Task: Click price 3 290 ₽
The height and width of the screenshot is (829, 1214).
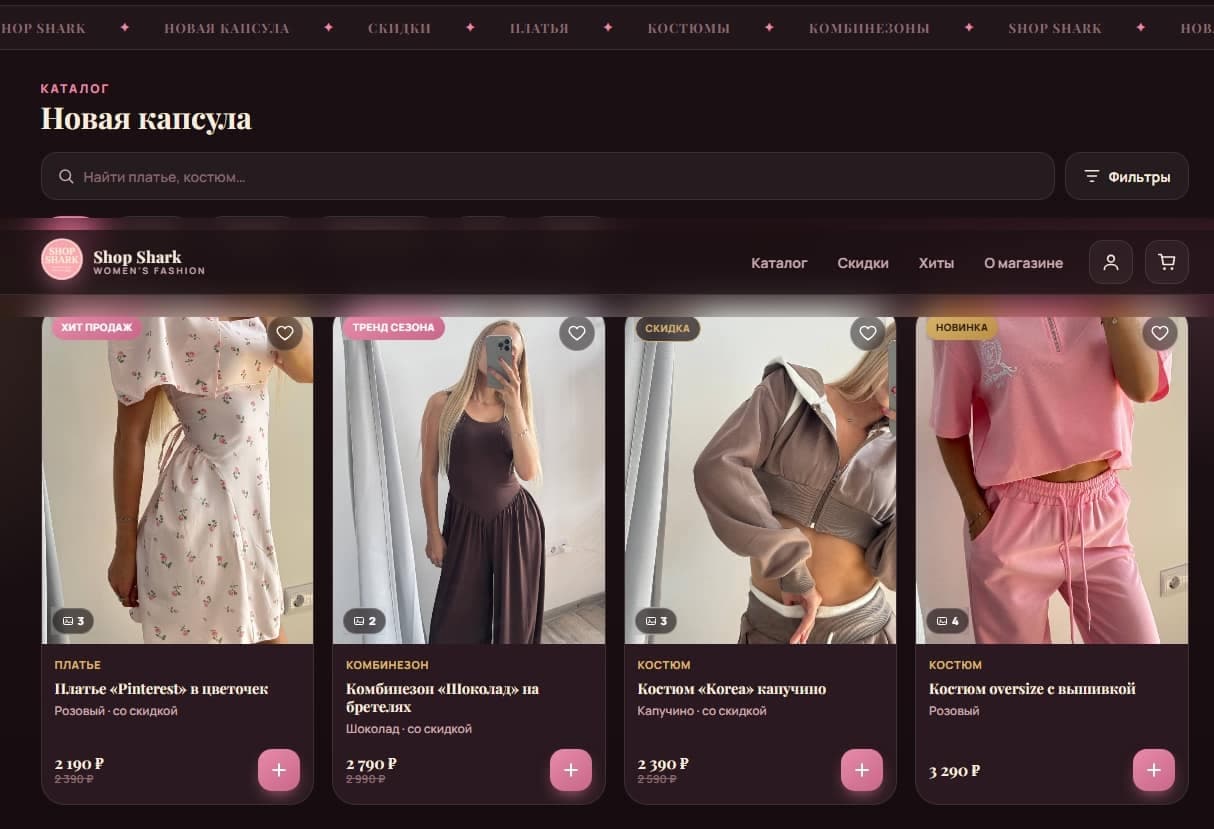Action: tap(954, 771)
